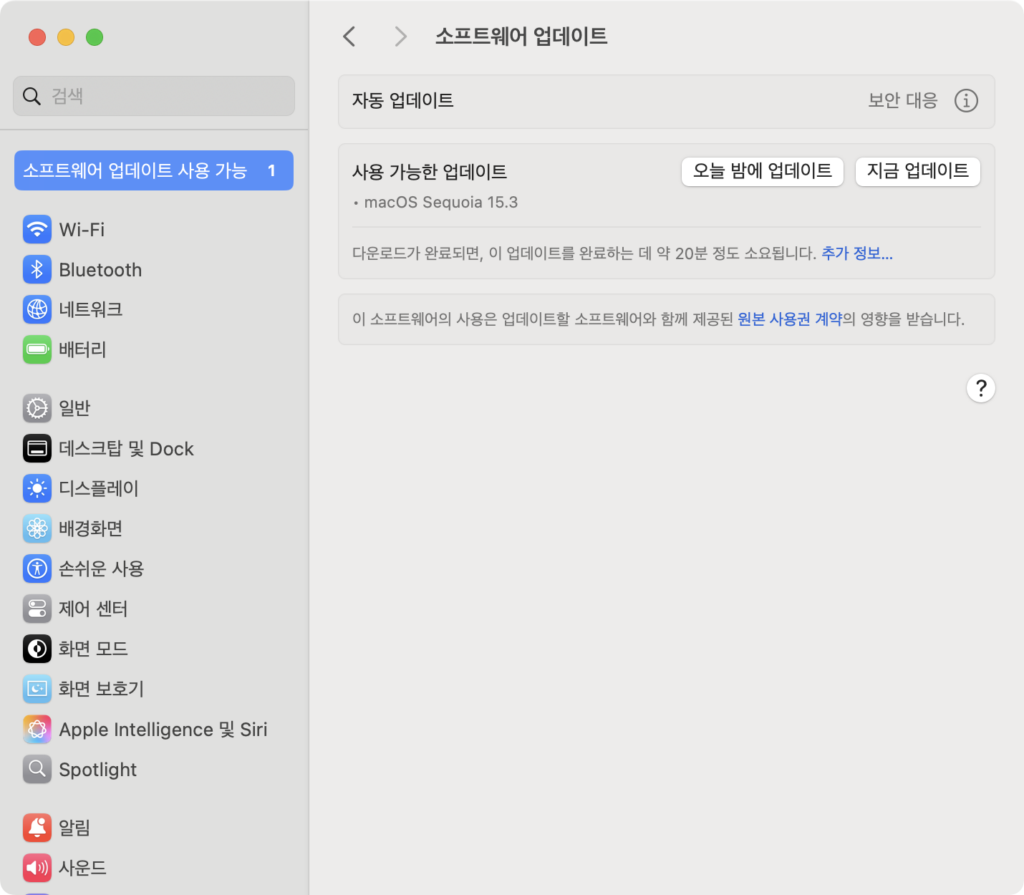1024x895 pixels.
Task: Select the Spotlight text label
Action: point(98,770)
